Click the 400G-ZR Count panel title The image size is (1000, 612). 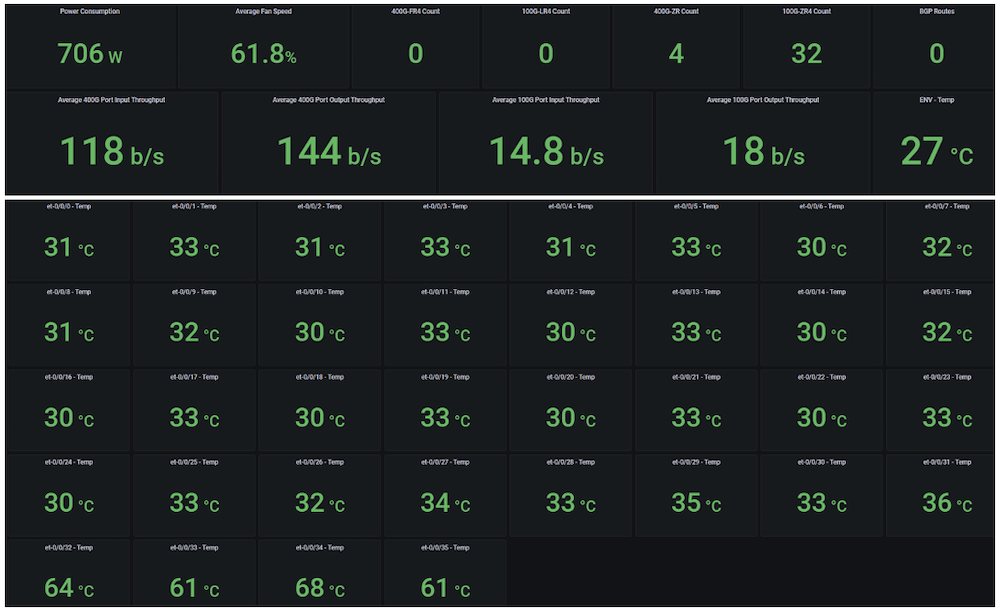(x=675, y=12)
